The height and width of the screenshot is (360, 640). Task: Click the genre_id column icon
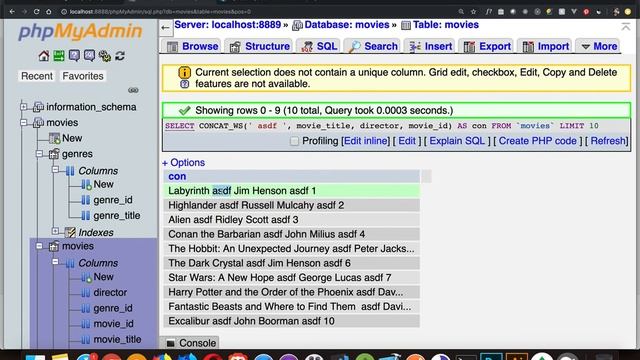(x=85, y=200)
